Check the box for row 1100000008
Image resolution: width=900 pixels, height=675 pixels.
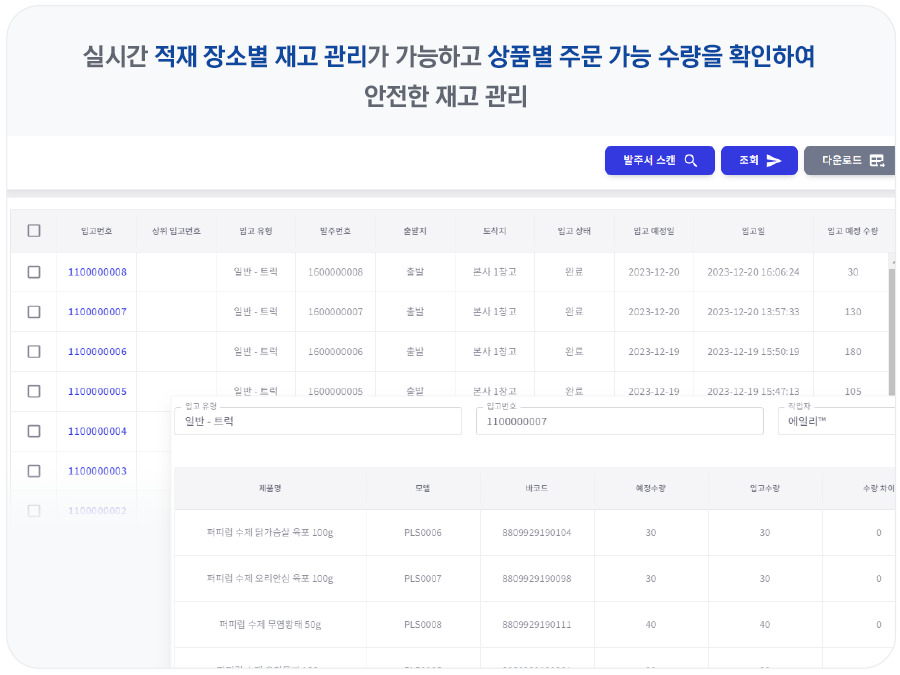tap(34, 272)
